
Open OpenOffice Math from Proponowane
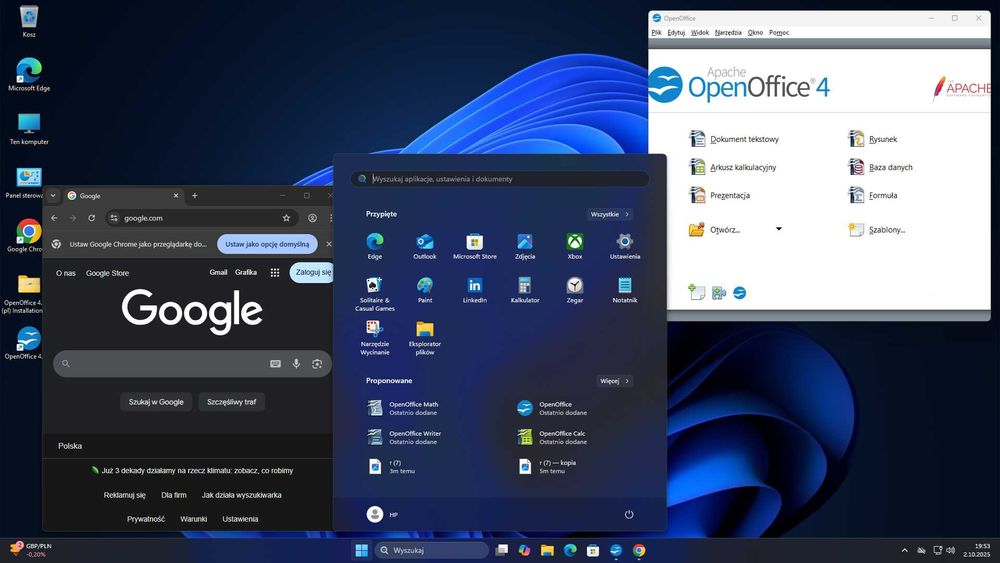(x=403, y=408)
